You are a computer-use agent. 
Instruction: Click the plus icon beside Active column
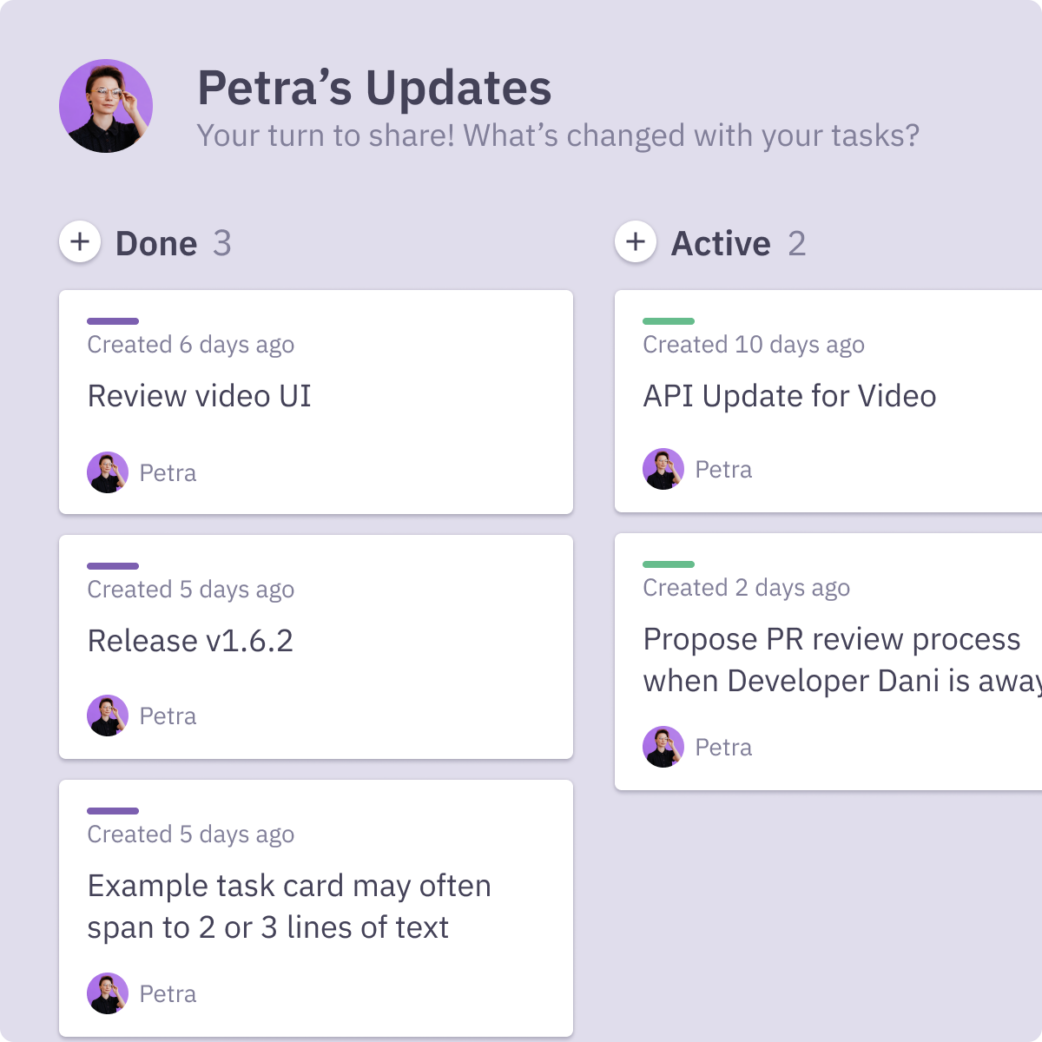click(635, 243)
